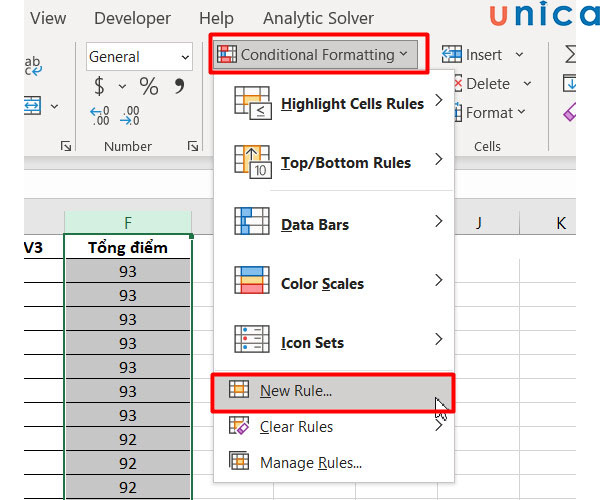Image resolution: width=600 pixels, height=500 pixels.
Task: Click the Merge & Center icon
Action: [x=32, y=105]
